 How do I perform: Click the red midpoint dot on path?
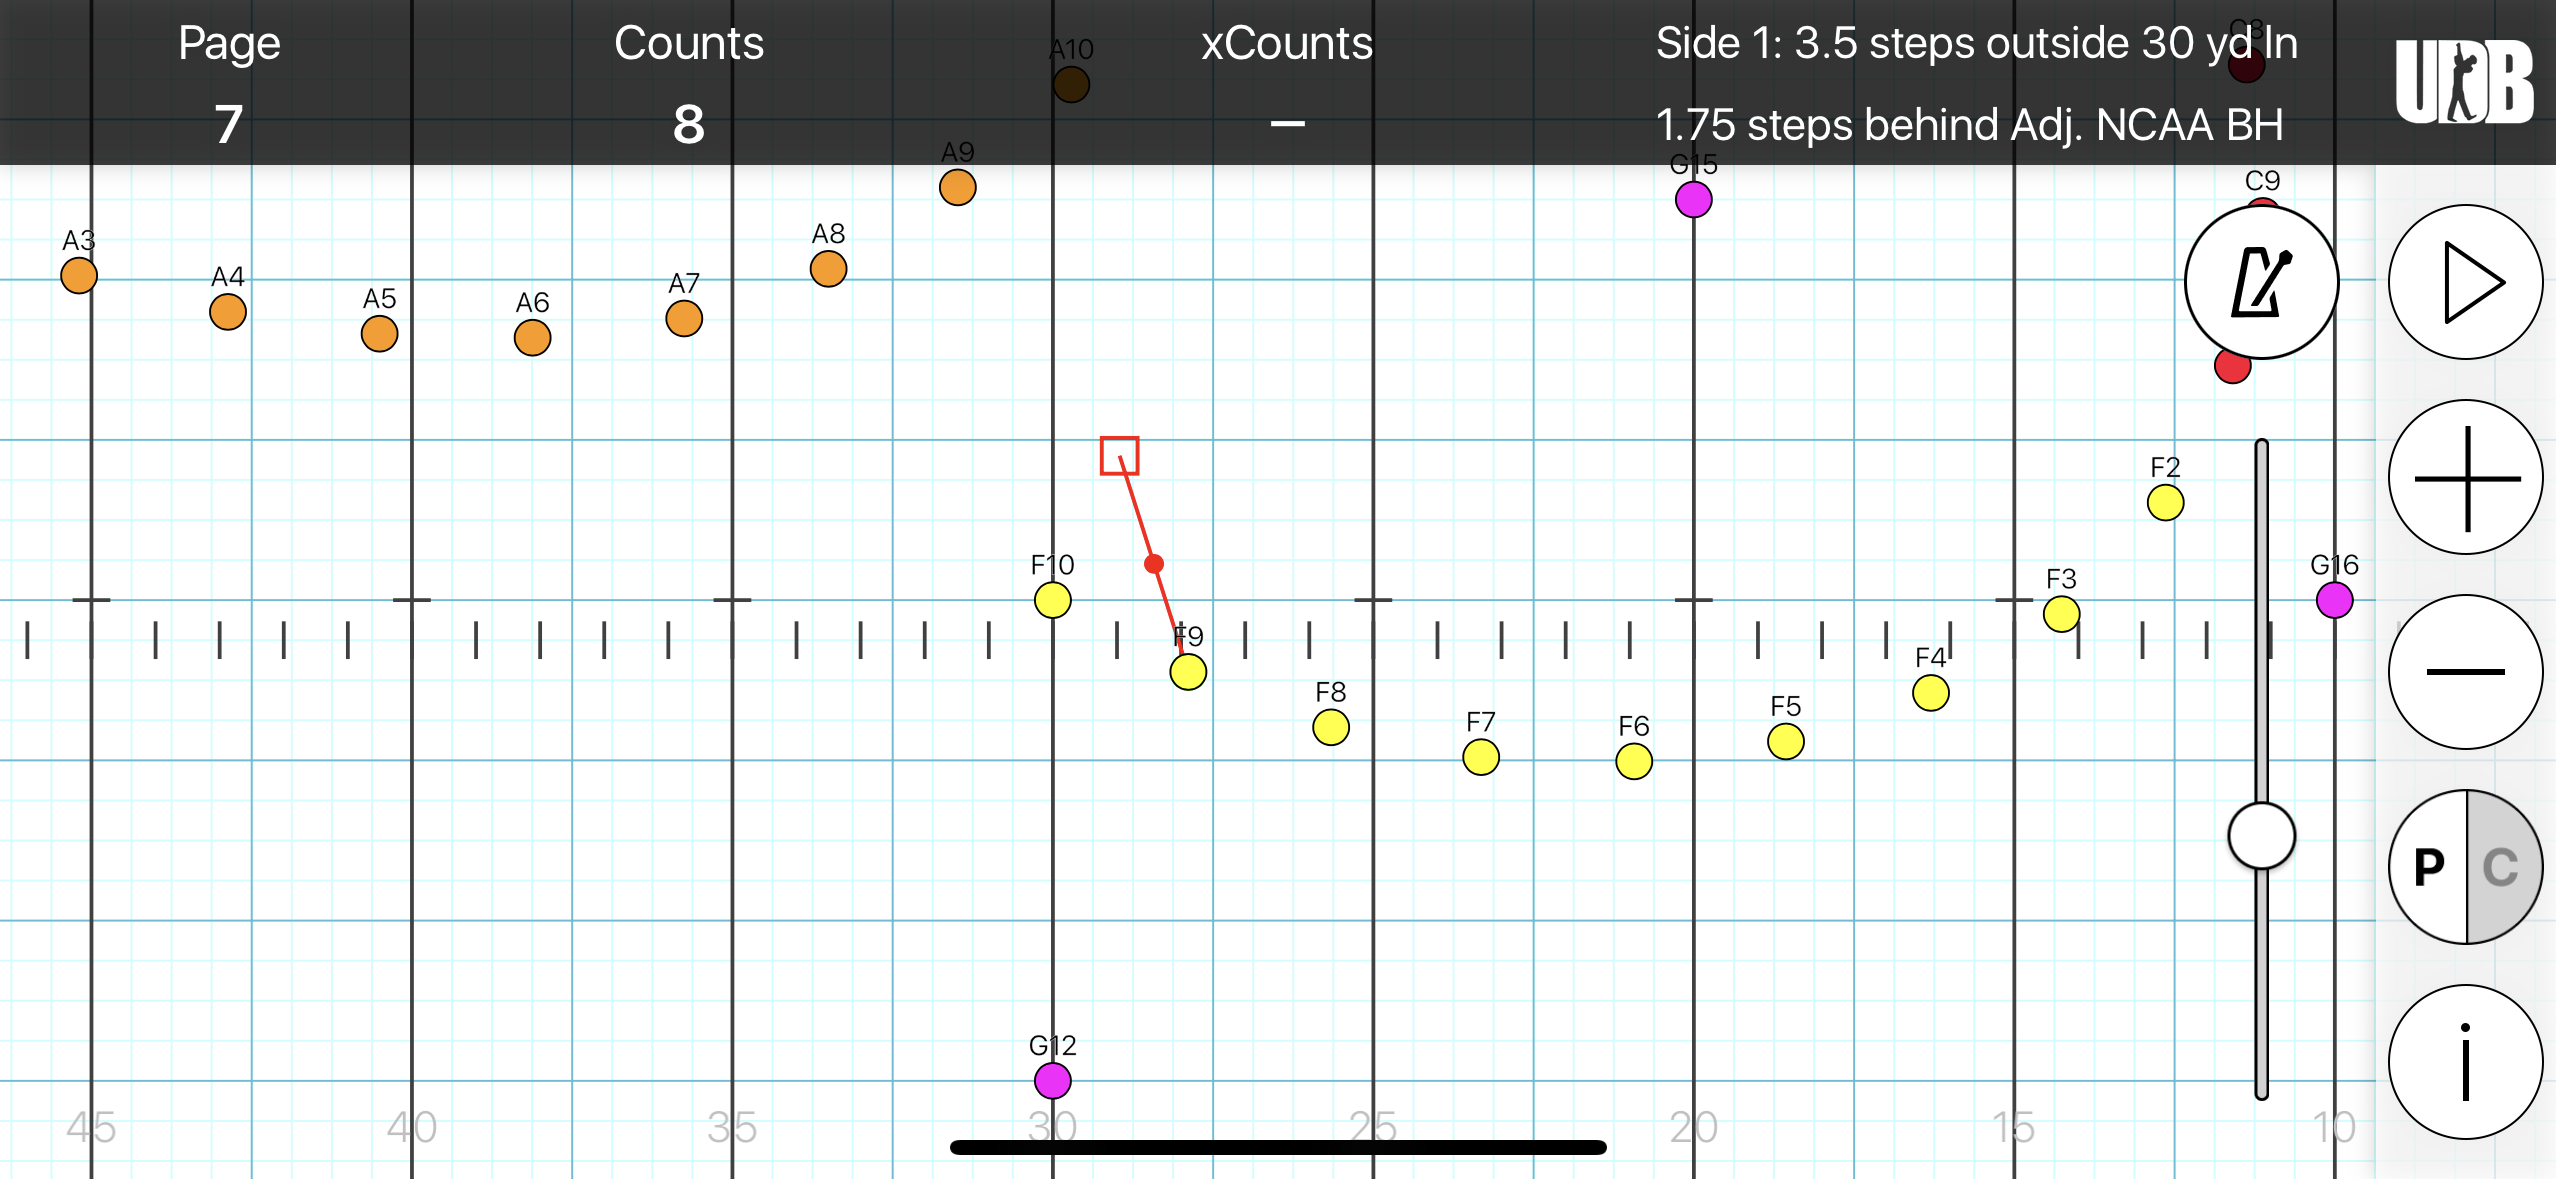[1154, 564]
